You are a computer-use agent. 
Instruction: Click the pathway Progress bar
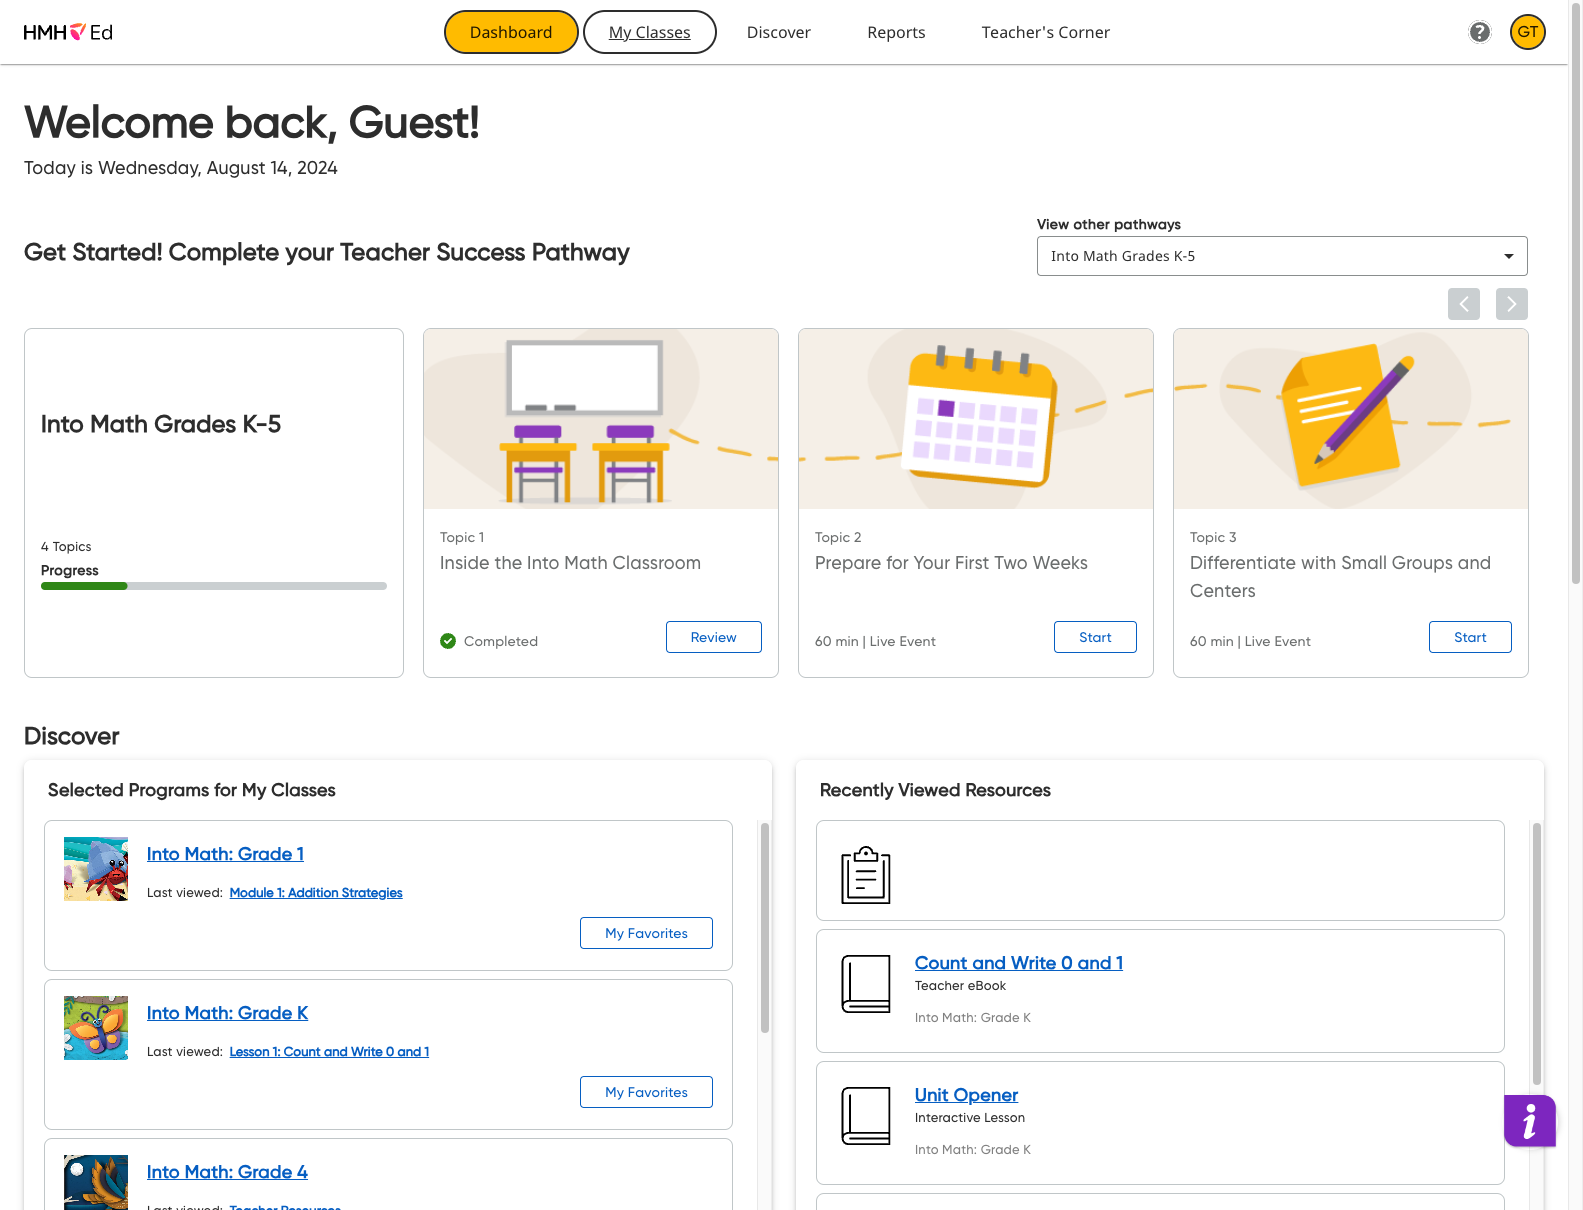[214, 586]
